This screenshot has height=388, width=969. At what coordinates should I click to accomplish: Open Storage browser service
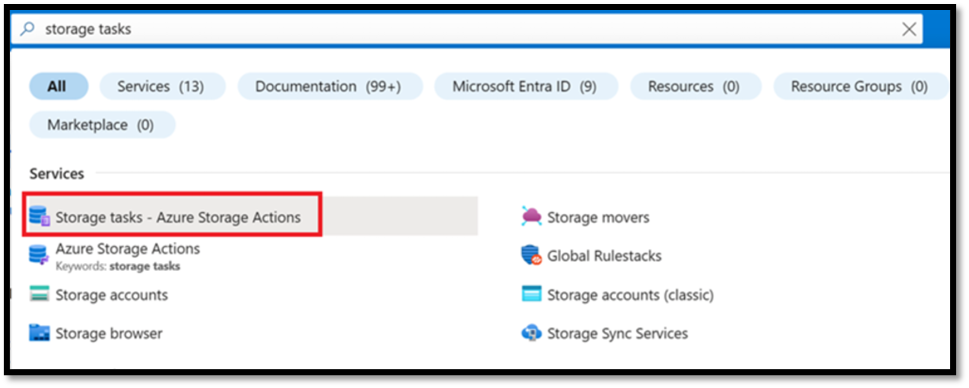click(x=109, y=334)
